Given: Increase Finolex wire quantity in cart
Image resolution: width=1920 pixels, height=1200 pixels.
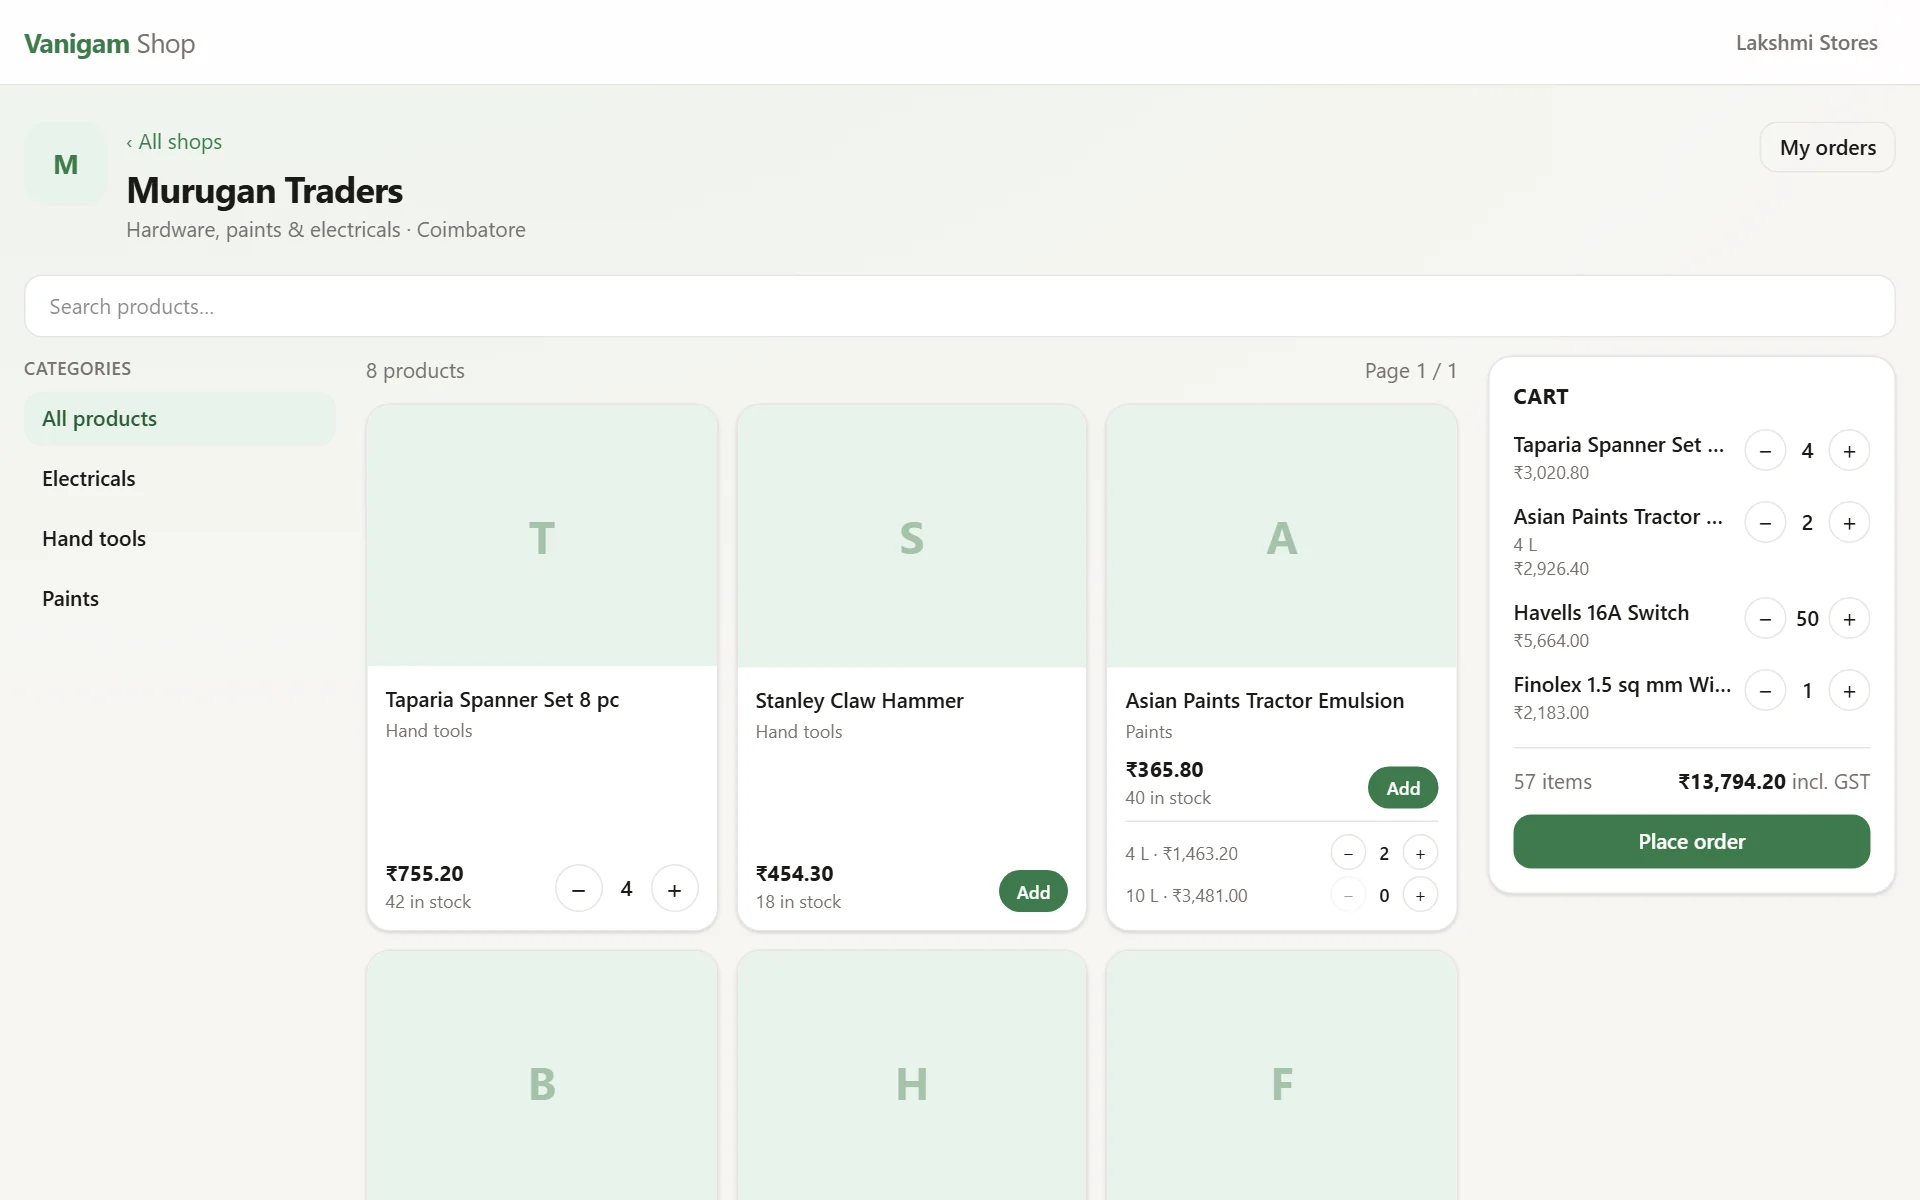Looking at the screenshot, I should [1849, 691].
